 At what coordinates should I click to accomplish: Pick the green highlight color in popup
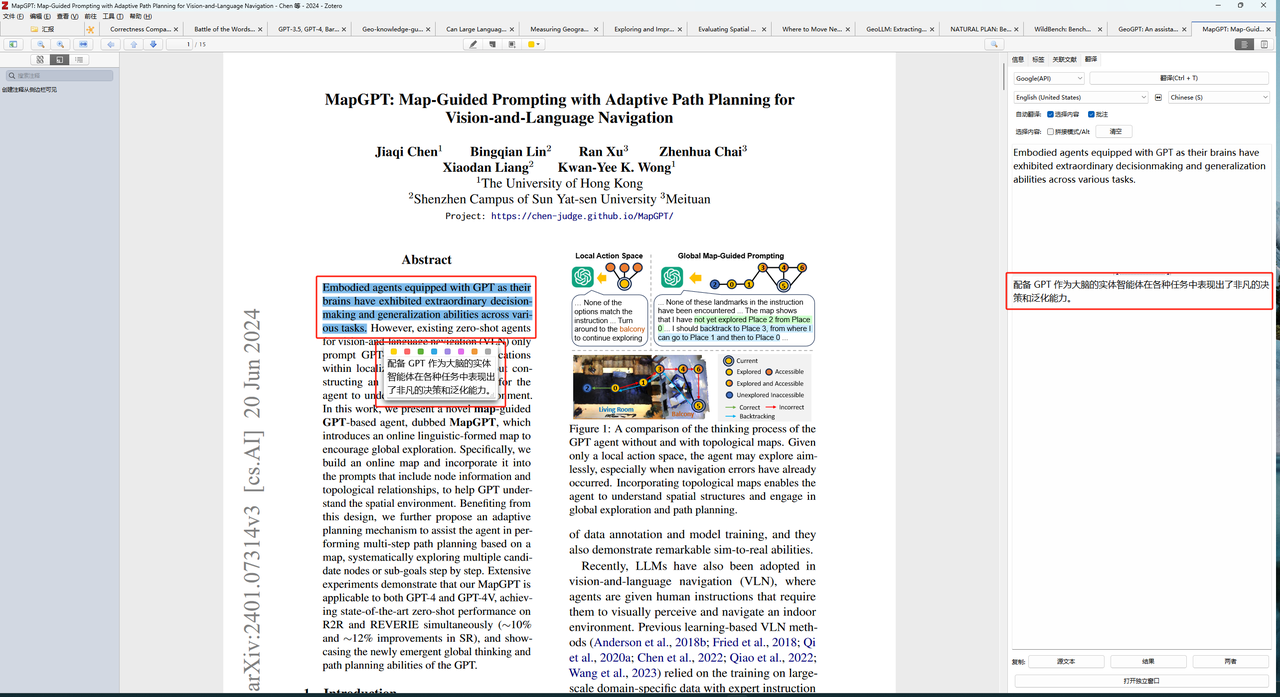point(421,351)
